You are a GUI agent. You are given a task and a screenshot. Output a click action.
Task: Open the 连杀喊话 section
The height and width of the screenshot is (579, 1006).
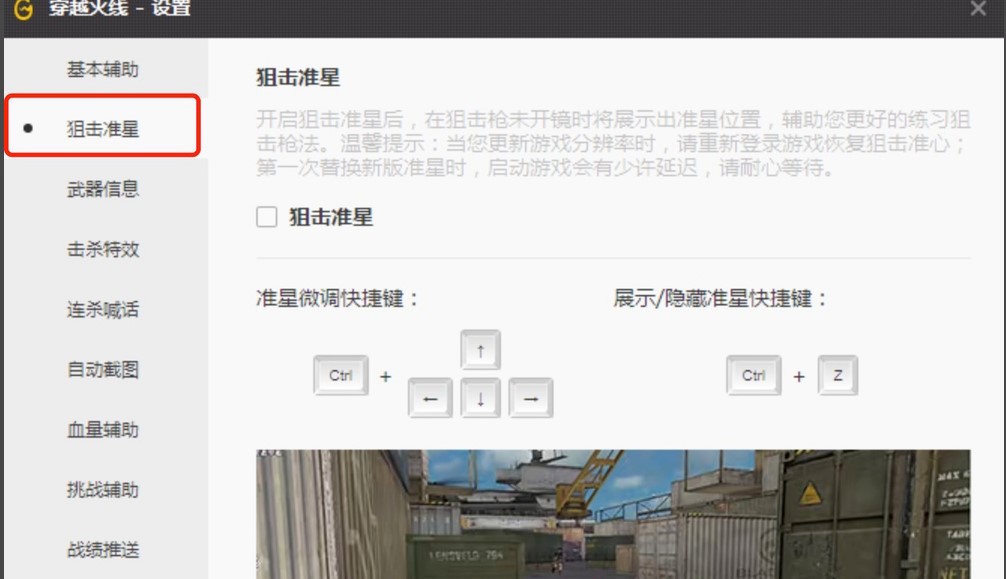[103, 309]
